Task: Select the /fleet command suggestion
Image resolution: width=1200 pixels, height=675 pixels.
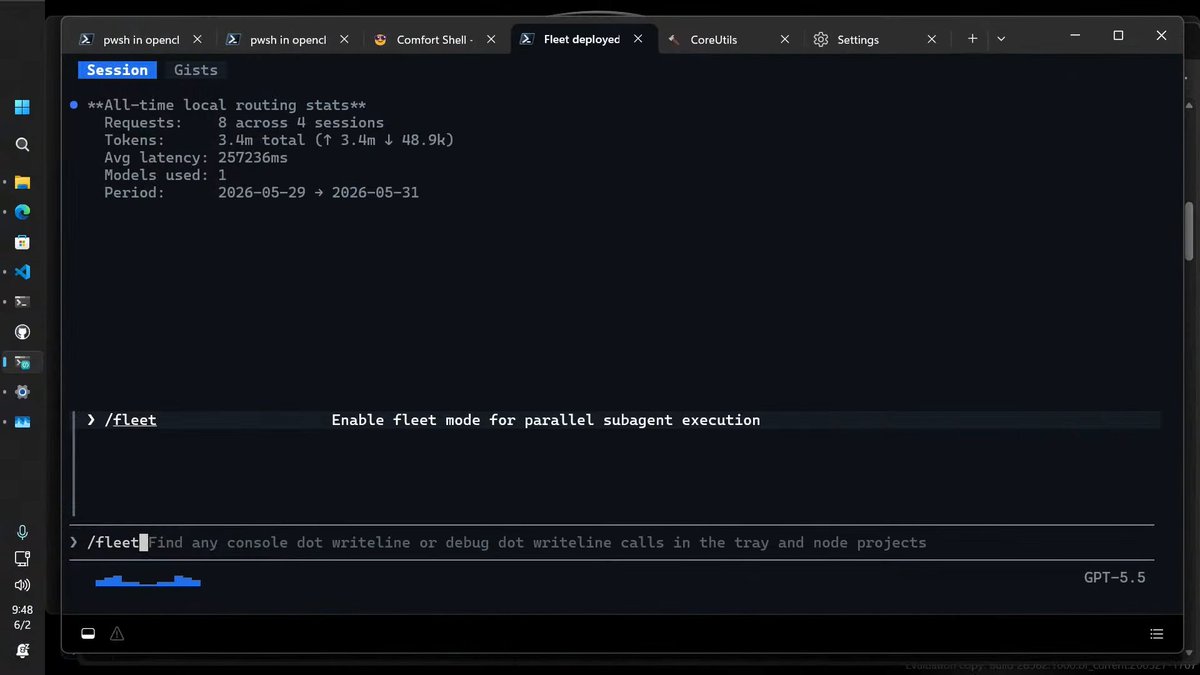Action: pos(618,420)
